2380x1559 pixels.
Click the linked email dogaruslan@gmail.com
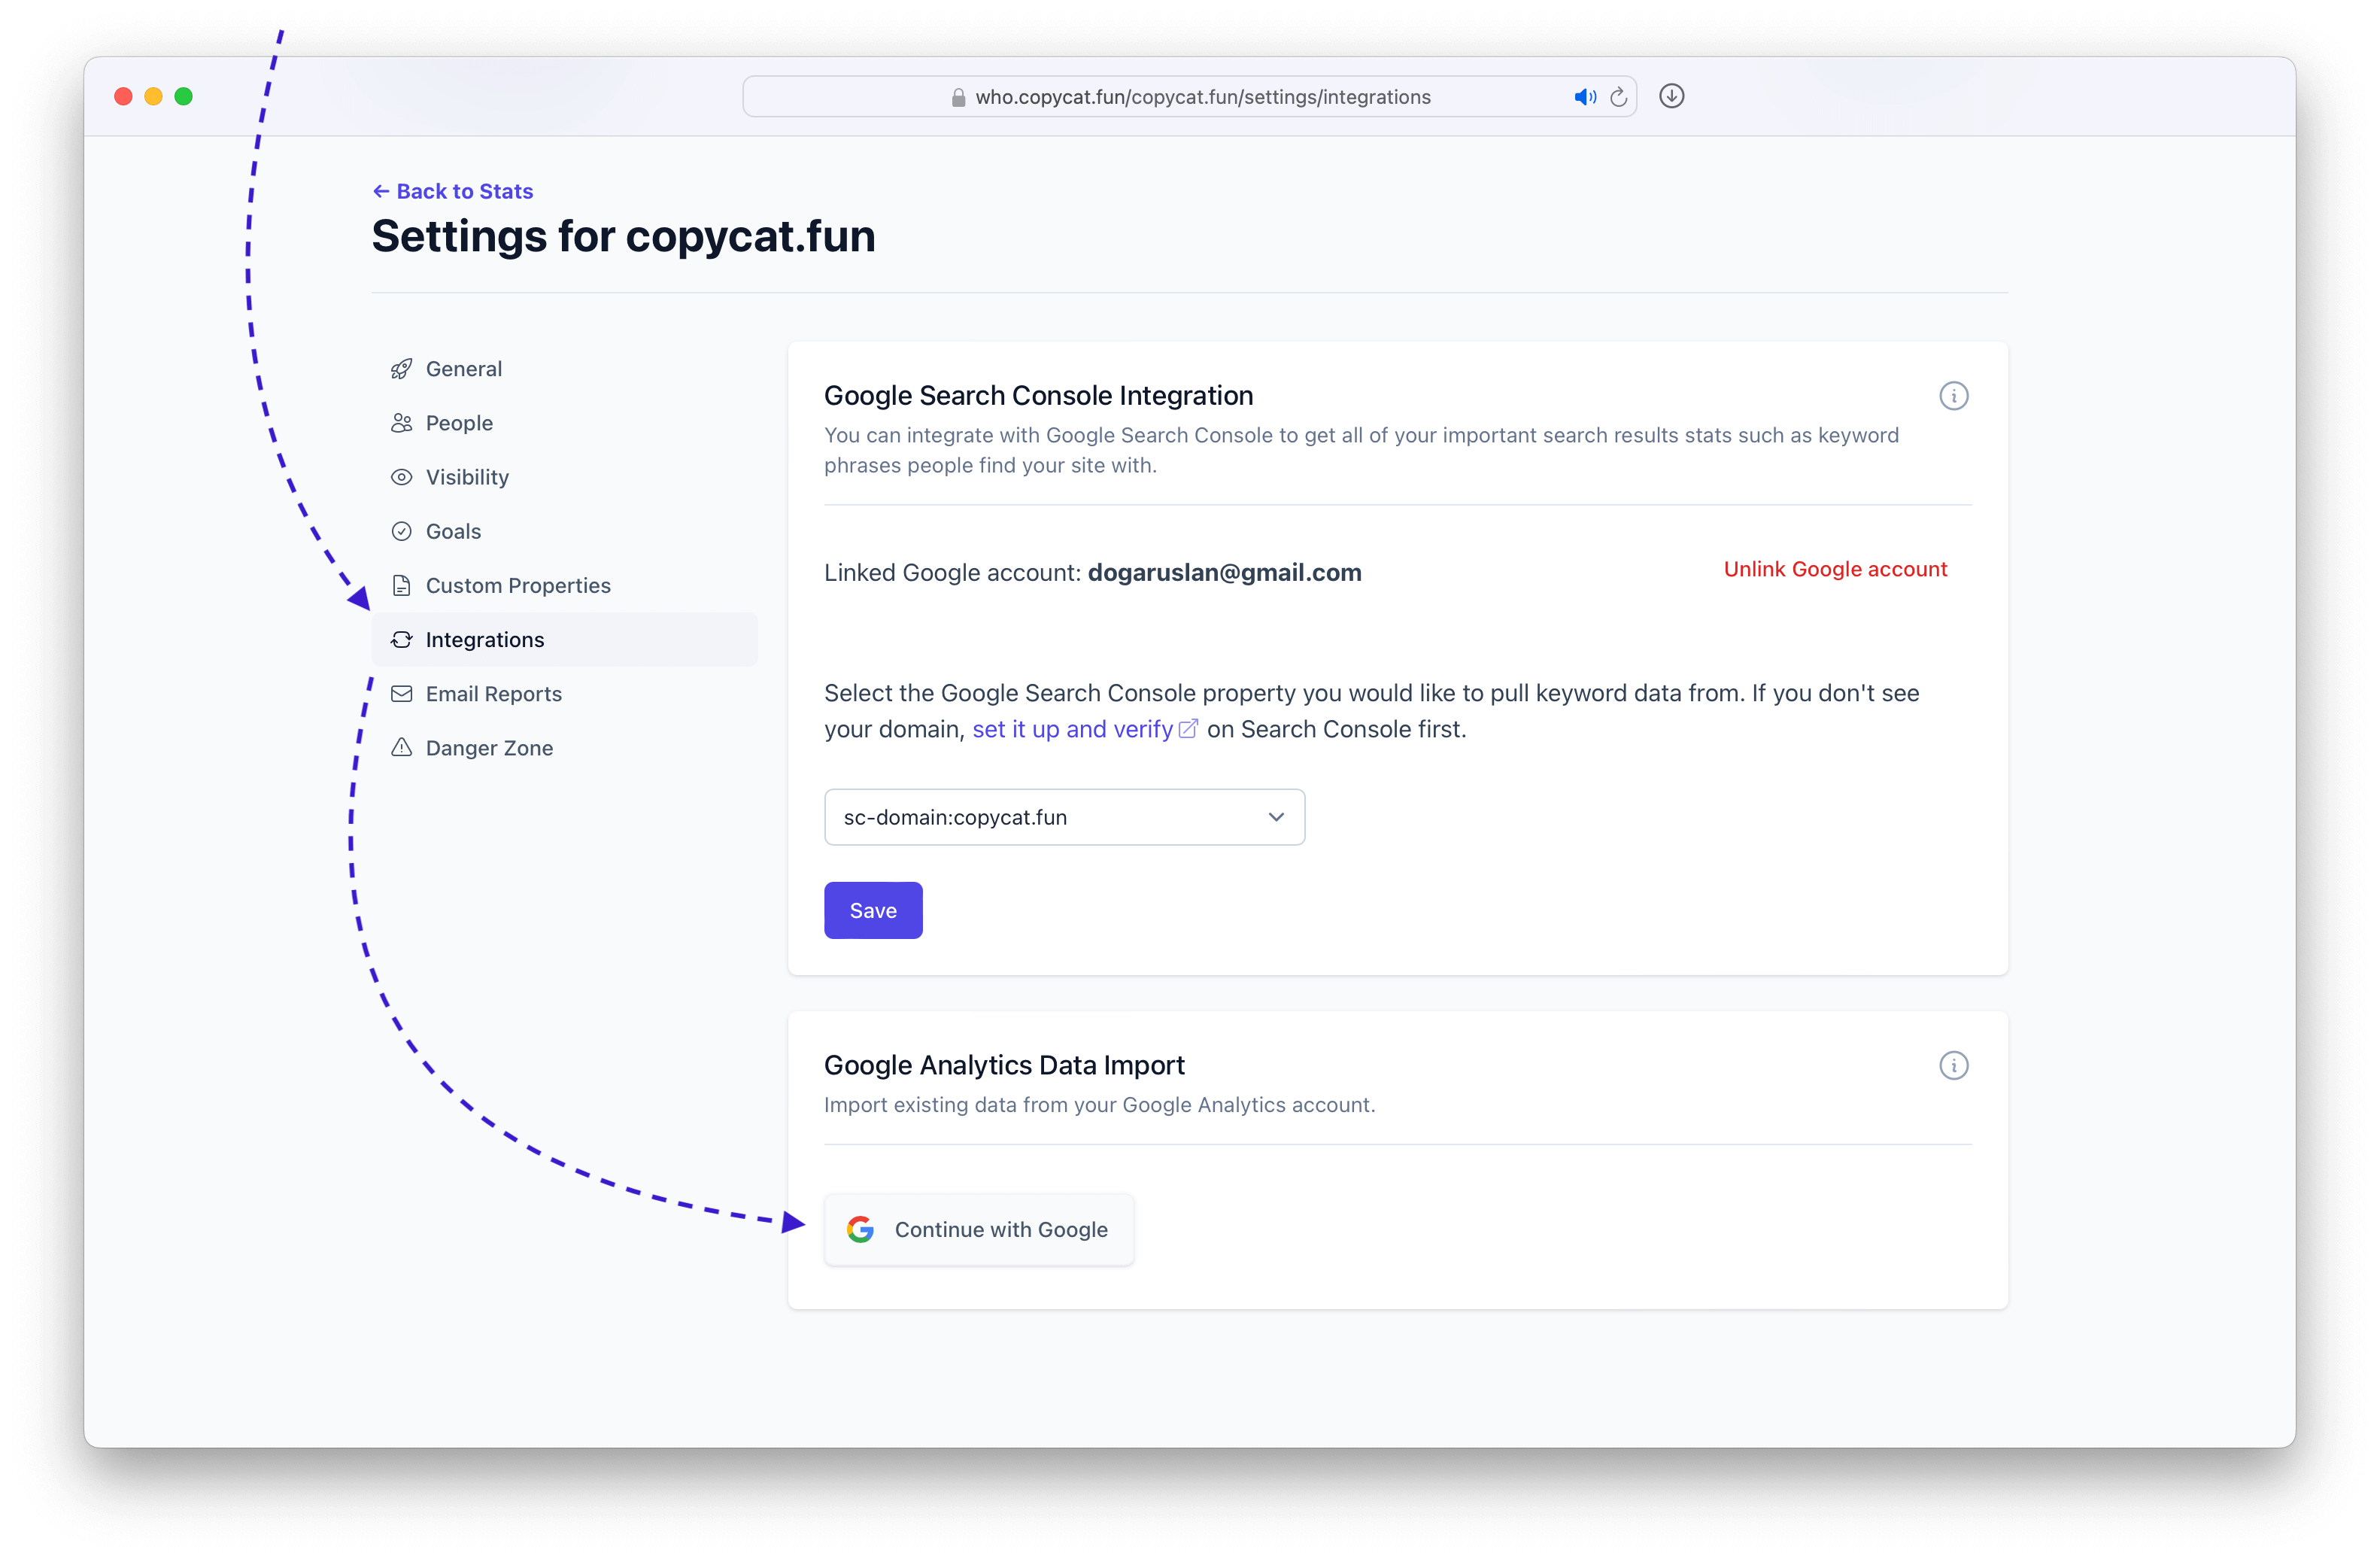pyautogui.click(x=1224, y=572)
